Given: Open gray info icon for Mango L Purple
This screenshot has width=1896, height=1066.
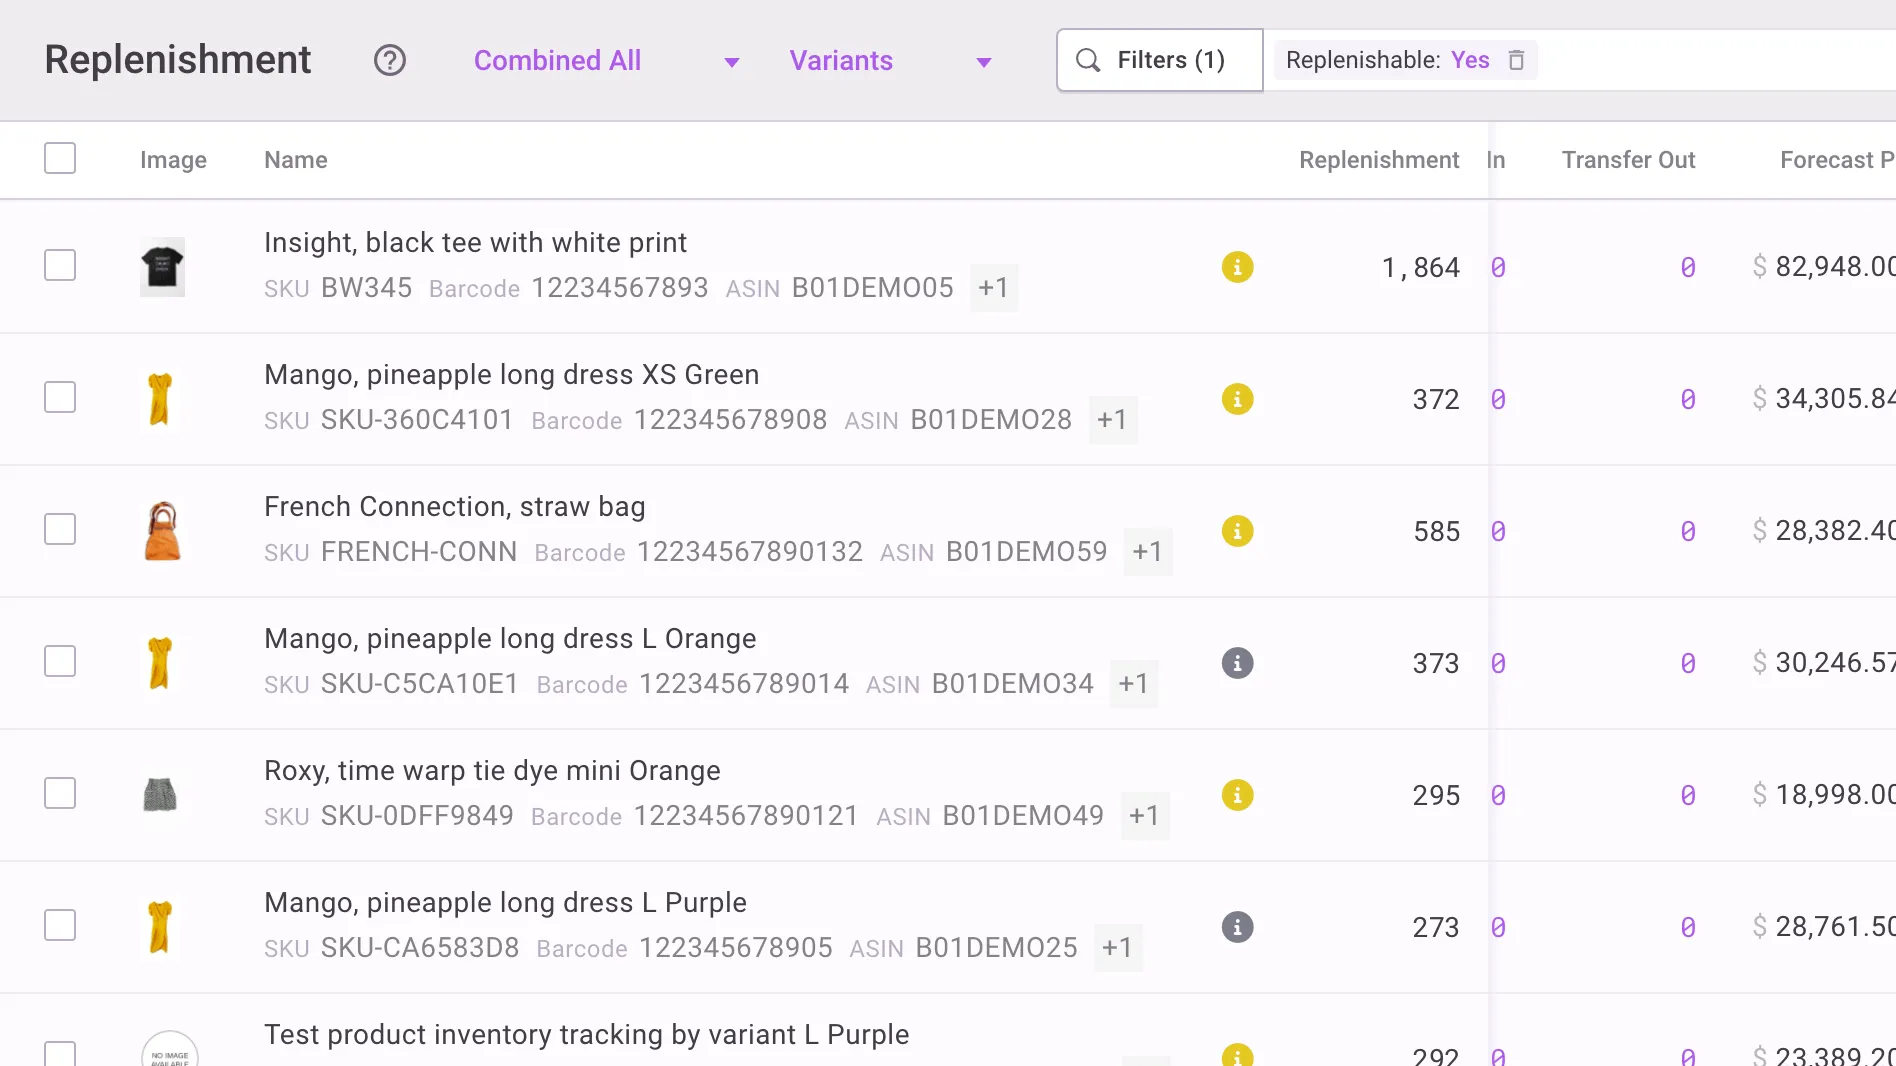Looking at the screenshot, I should pos(1236,927).
